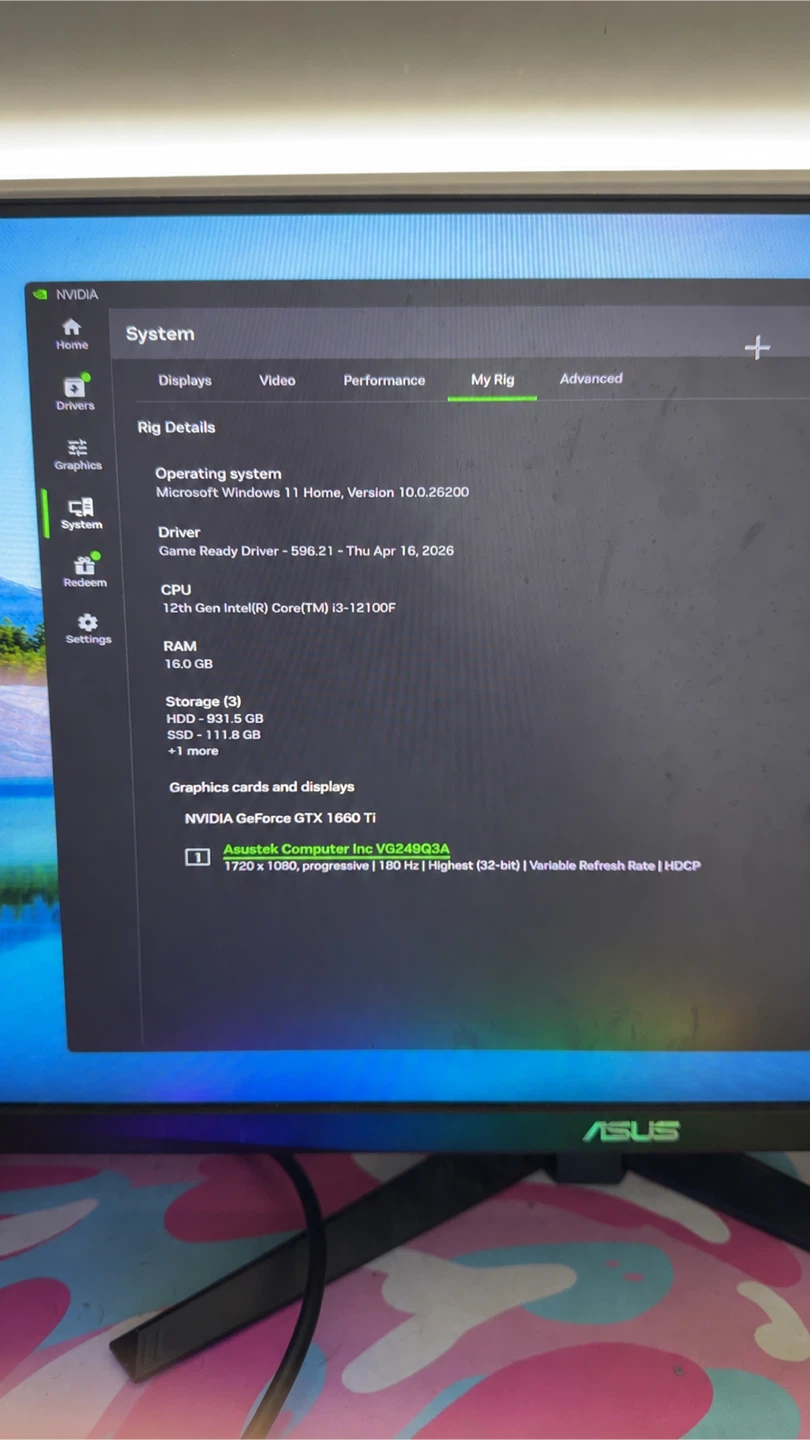Screen dimensions: 810x1440
Task: Expand the '+1 more' storage list
Action: (x=193, y=751)
